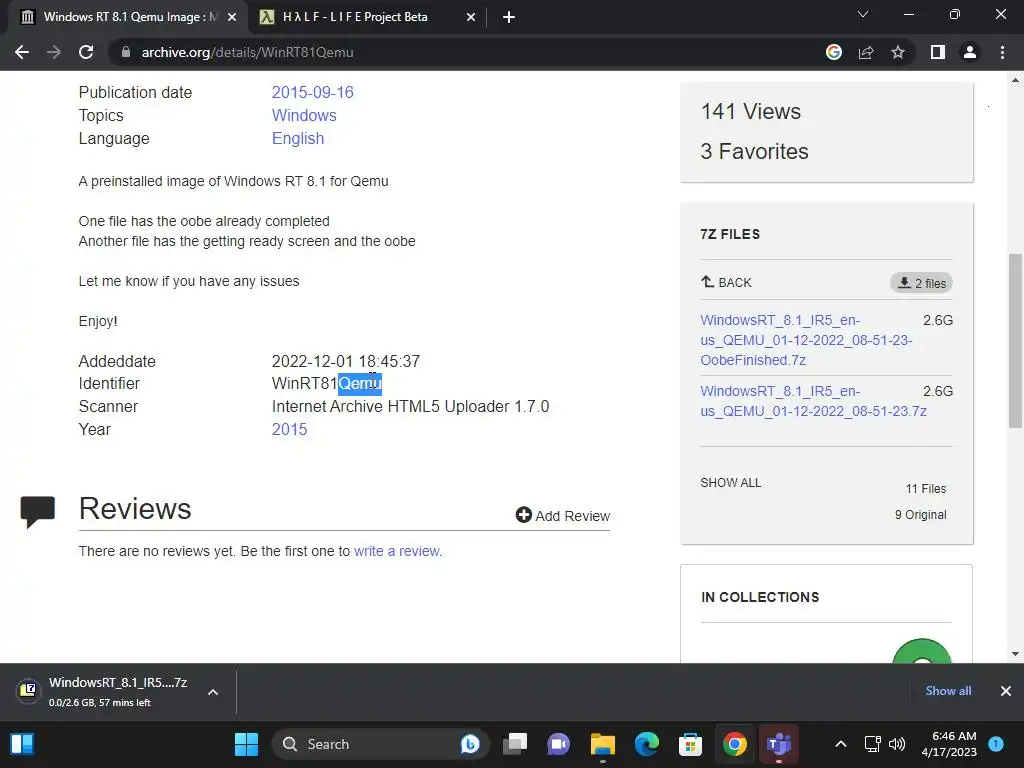Open the browser side panel
The height and width of the screenshot is (768, 1024).
938,52
